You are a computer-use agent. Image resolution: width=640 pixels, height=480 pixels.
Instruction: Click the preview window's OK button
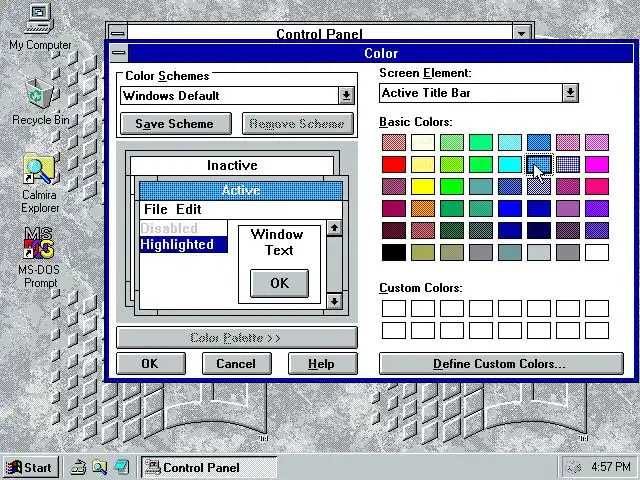pyautogui.click(x=279, y=283)
